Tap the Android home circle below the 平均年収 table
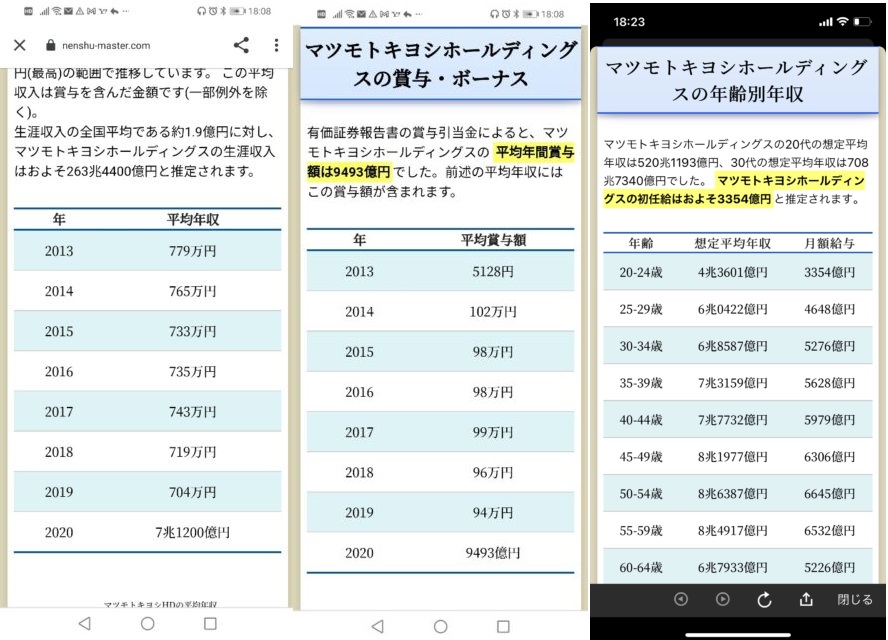888x640 pixels. (x=147, y=624)
